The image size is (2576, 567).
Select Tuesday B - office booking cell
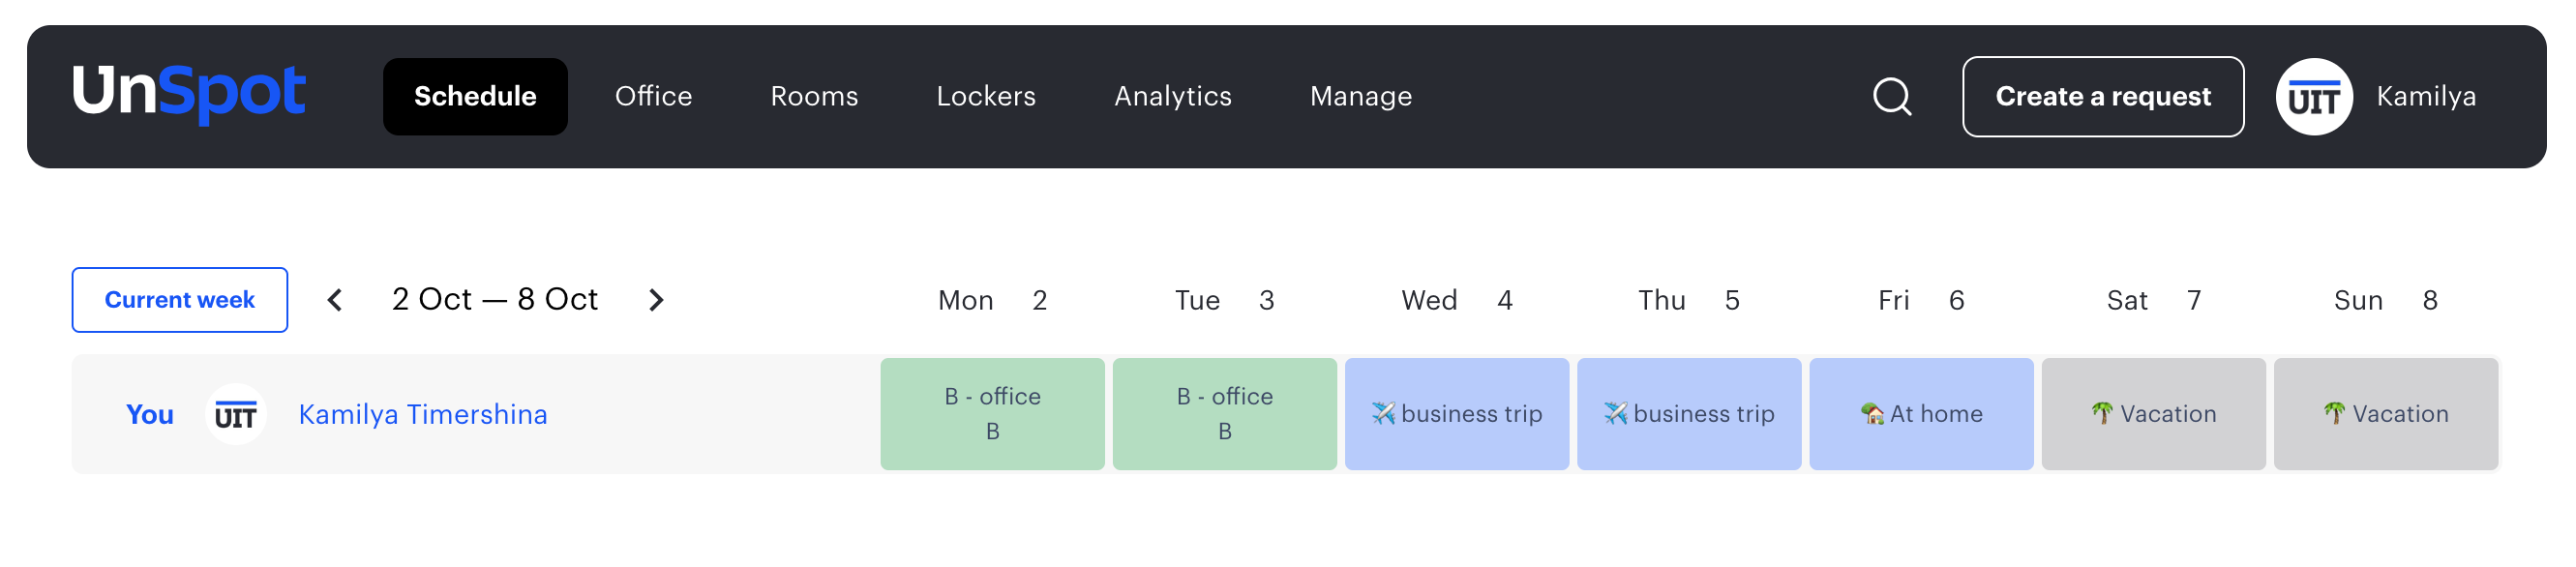(x=1224, y=414)
